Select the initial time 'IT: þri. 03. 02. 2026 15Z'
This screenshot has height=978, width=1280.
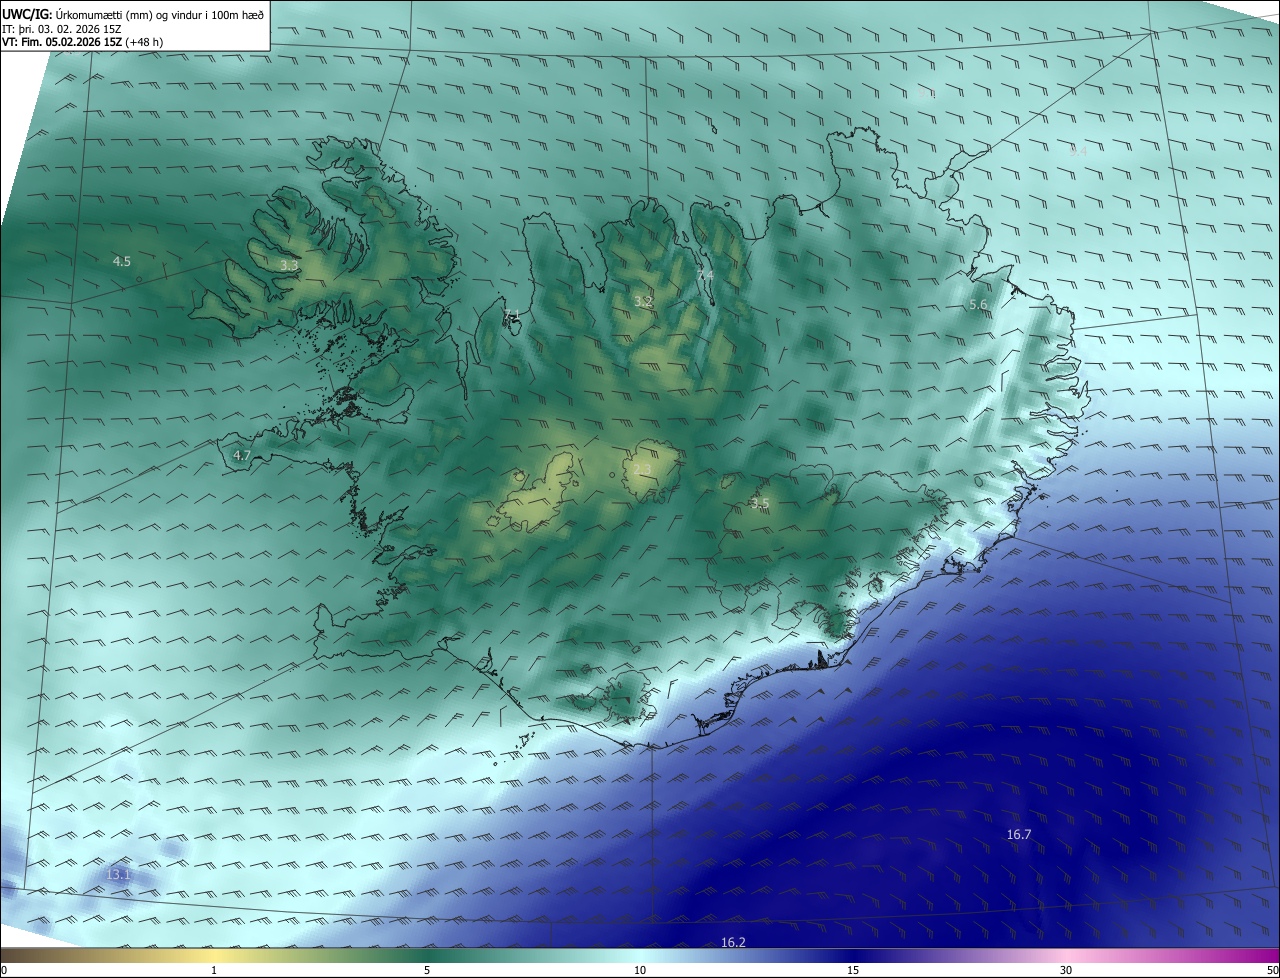(x=62, y=29)
